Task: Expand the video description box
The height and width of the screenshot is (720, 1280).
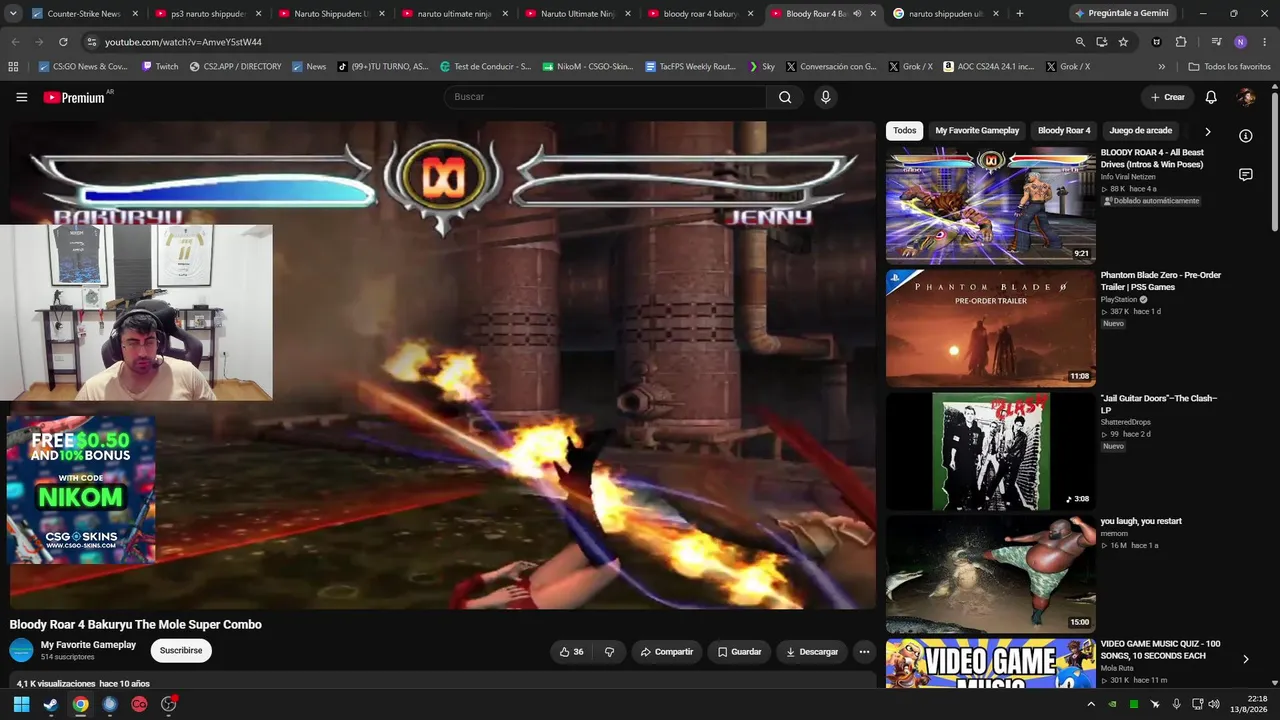Action: click(x=443, y=682)
